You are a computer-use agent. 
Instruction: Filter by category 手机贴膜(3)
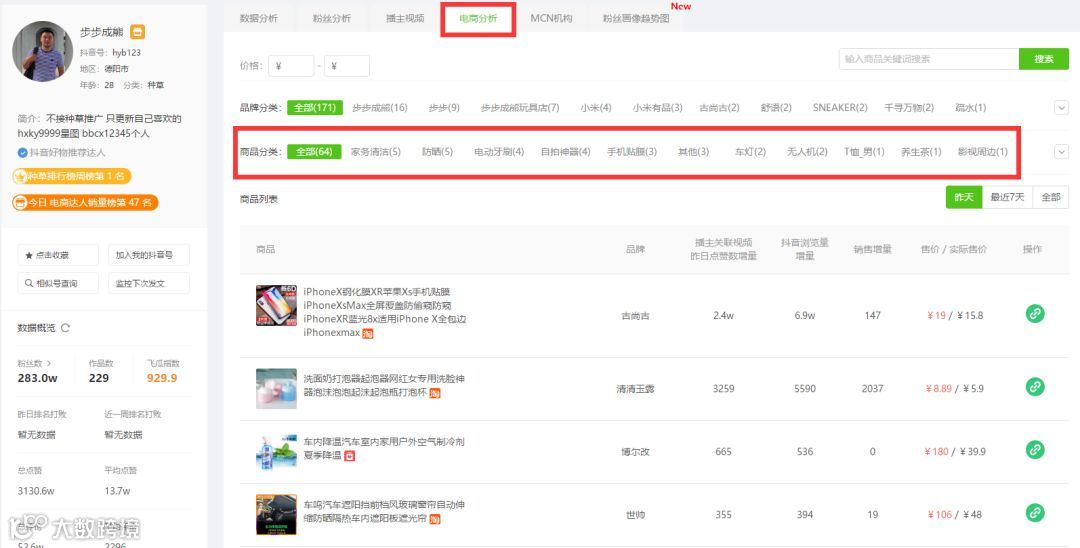point(632,152)
